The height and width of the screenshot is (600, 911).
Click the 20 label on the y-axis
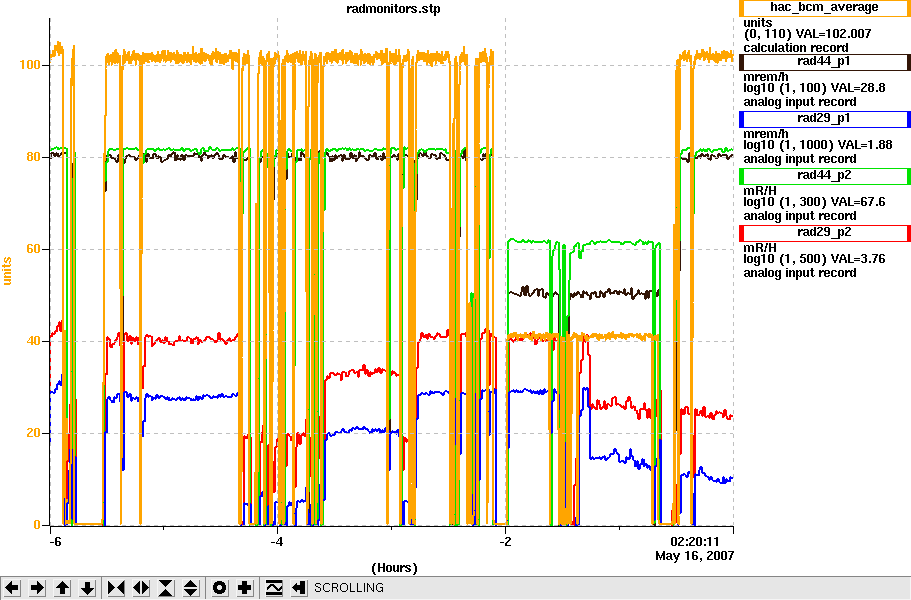33,433
